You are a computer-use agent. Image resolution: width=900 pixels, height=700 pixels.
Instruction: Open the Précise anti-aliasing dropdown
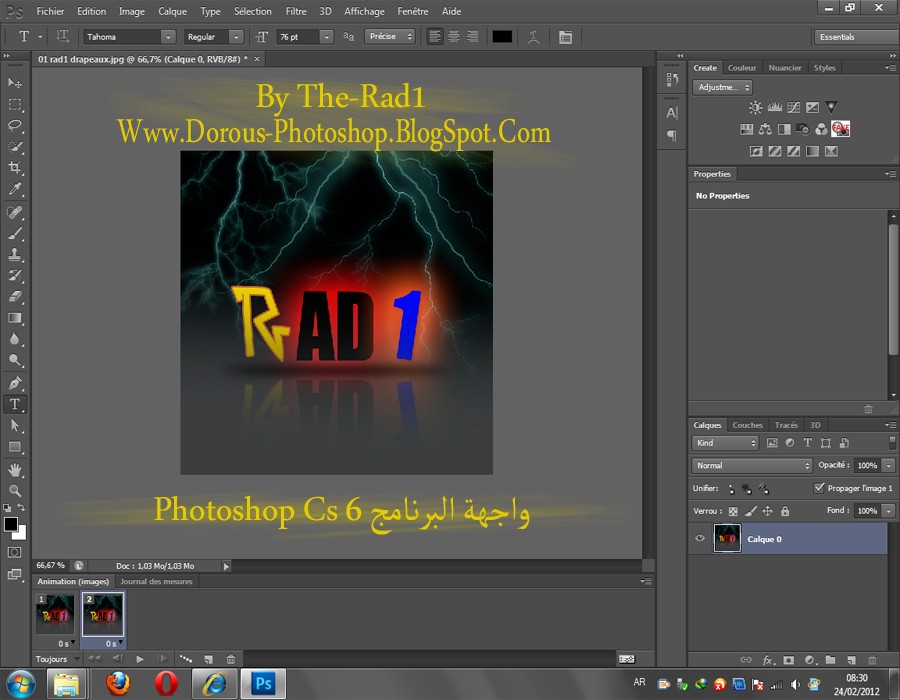coord(390,36)
